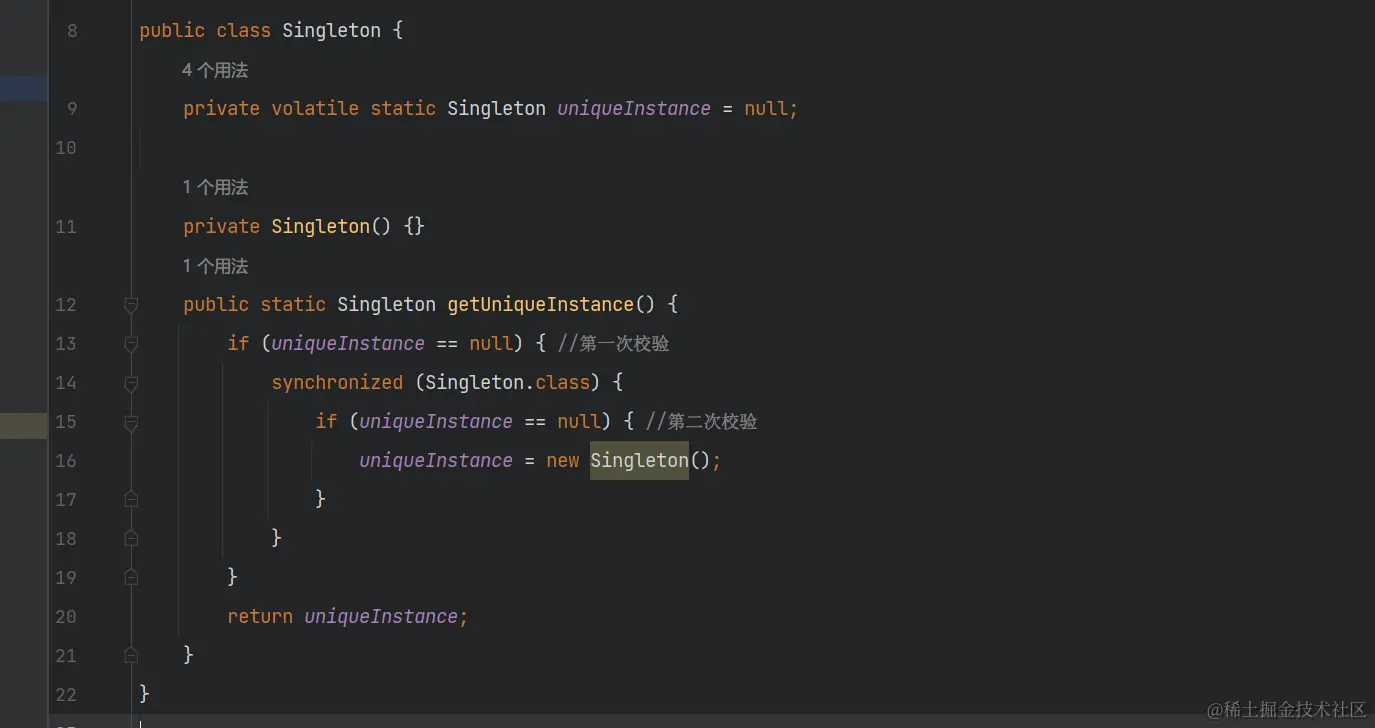Click line number 10 in gutter
The width and height of the screenshot is (1375, 728).
point(66,148)
